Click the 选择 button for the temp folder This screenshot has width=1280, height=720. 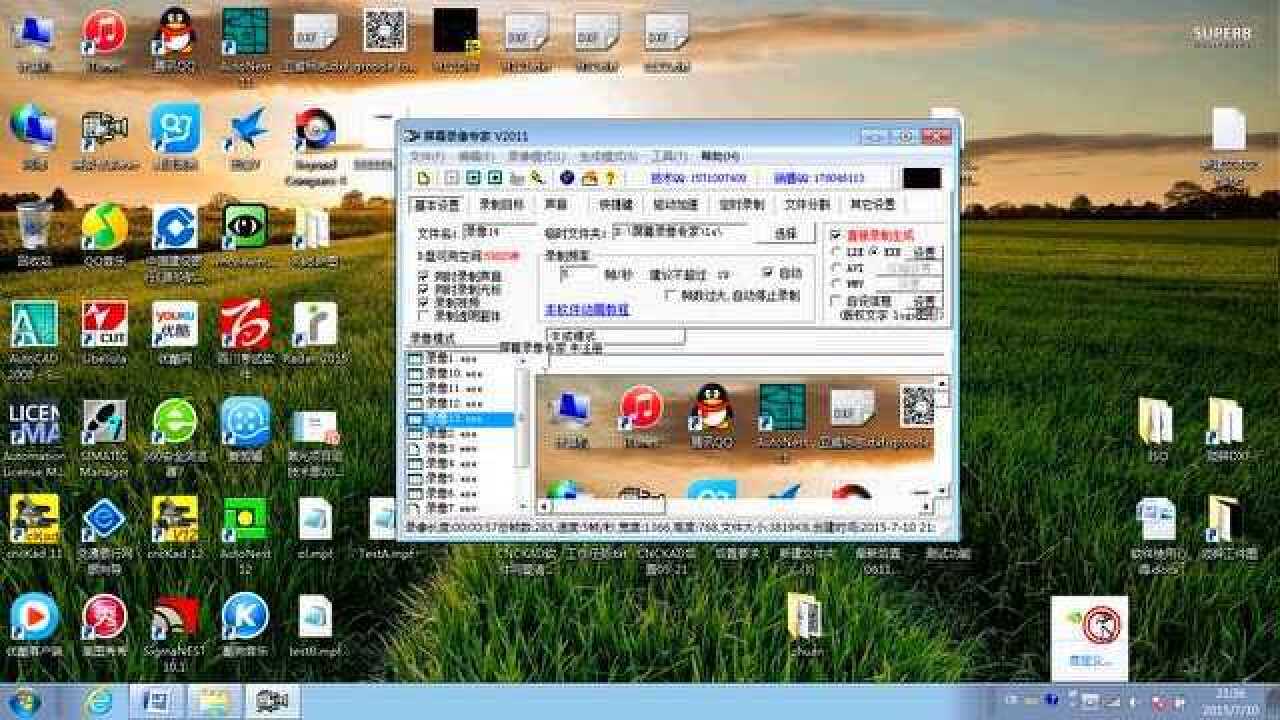click(x=784, y=234)
